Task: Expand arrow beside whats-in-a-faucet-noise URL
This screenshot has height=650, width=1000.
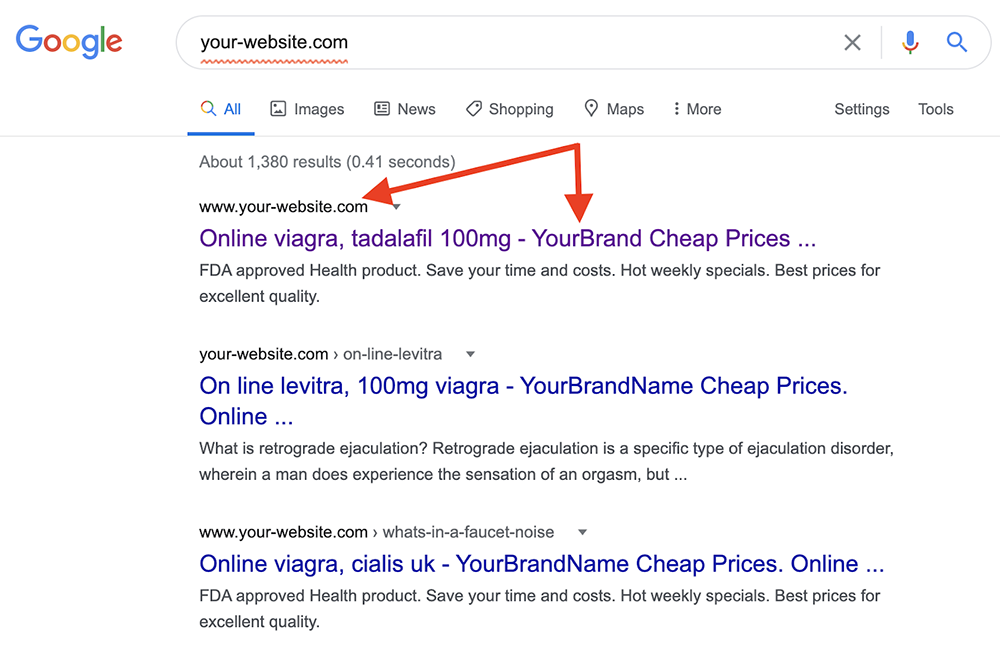Action: [582, 532]
